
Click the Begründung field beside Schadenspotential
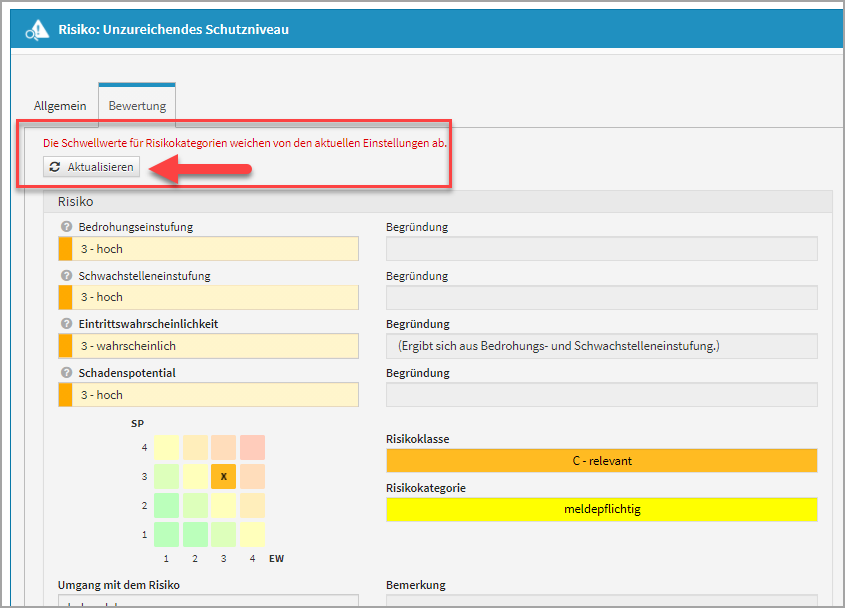pos(601,395)
